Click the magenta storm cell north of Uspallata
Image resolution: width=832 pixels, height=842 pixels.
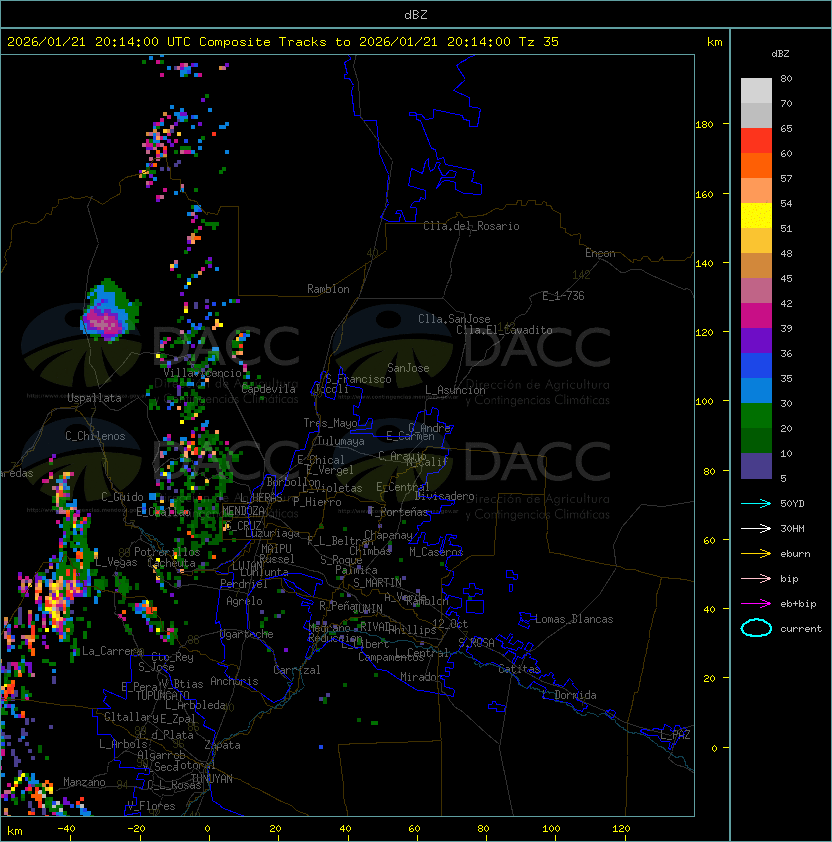(x=105, y=322)
